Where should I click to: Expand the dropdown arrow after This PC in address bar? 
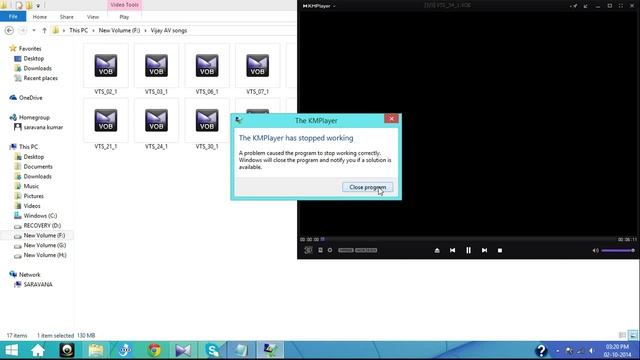pyautogui.click(x=93, y=30)
